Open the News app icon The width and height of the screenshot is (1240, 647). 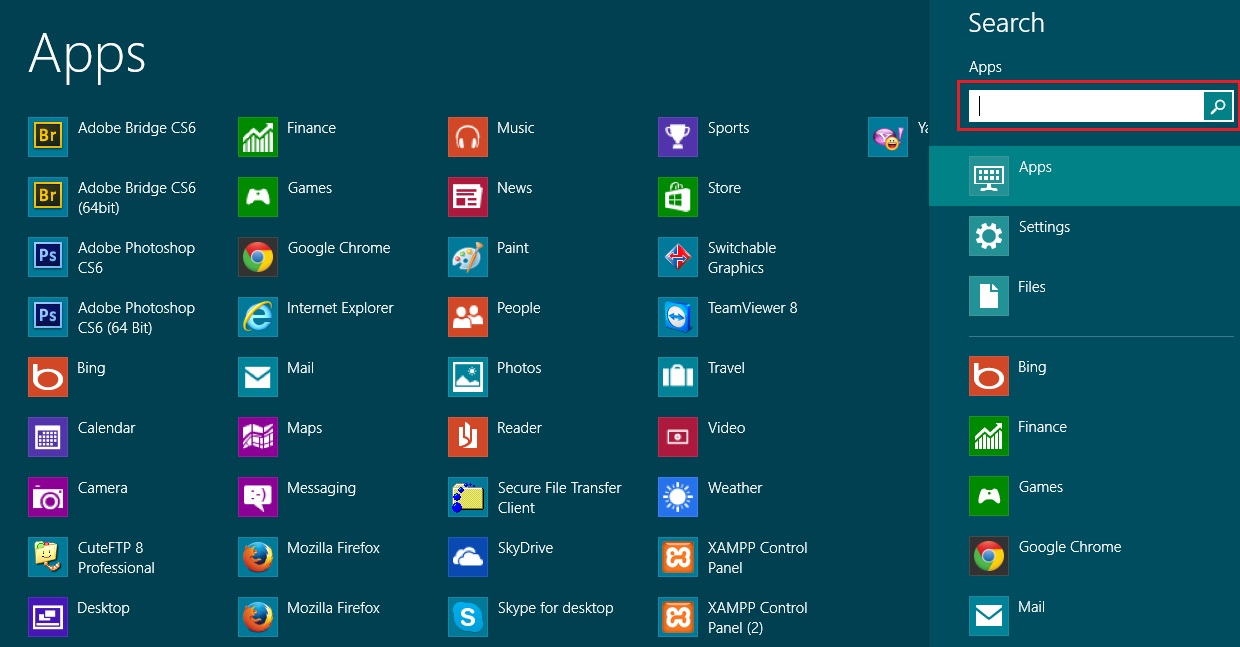point(468,197)
